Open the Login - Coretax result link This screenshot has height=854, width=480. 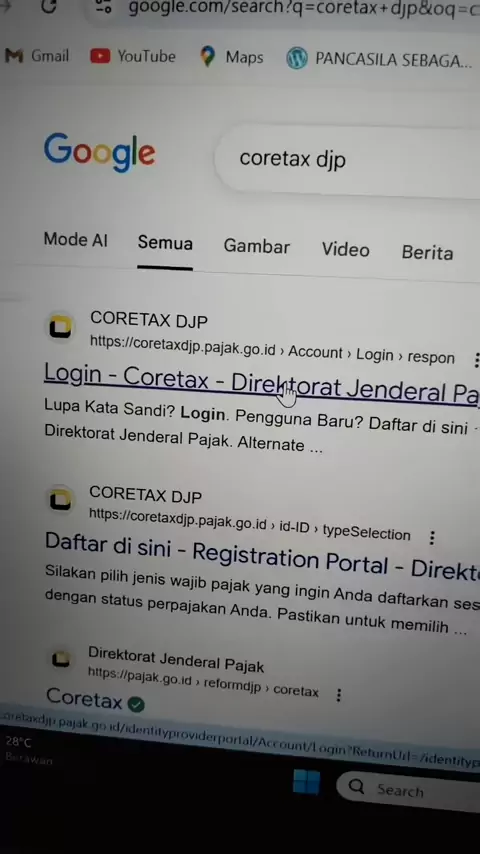(262, 383)
